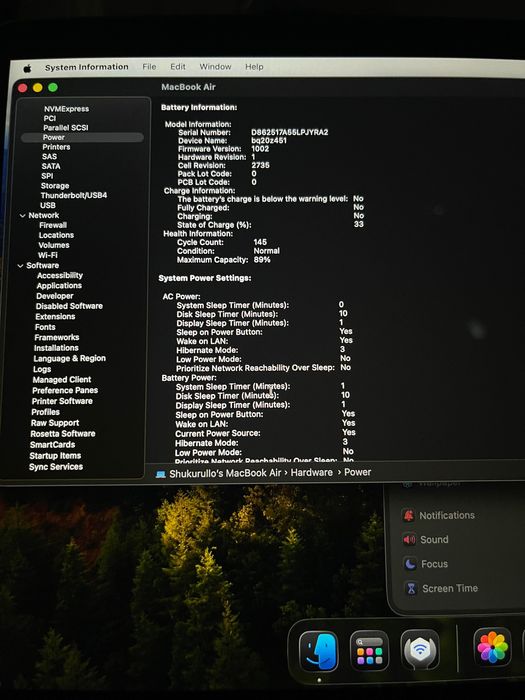Select Logs under Software
The height and width of the screenshot is (700, 525).
pos(42,369)
